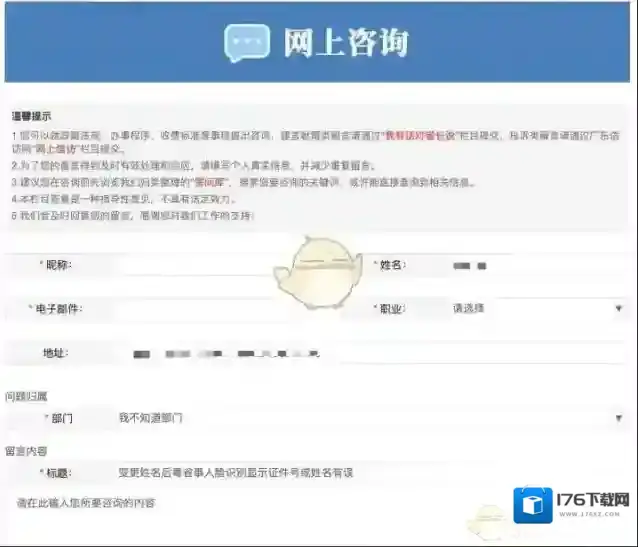Screen dimensions: 638x547
Task: Click the red highlighted link in tip 1
Action: (x=420, y=136)
